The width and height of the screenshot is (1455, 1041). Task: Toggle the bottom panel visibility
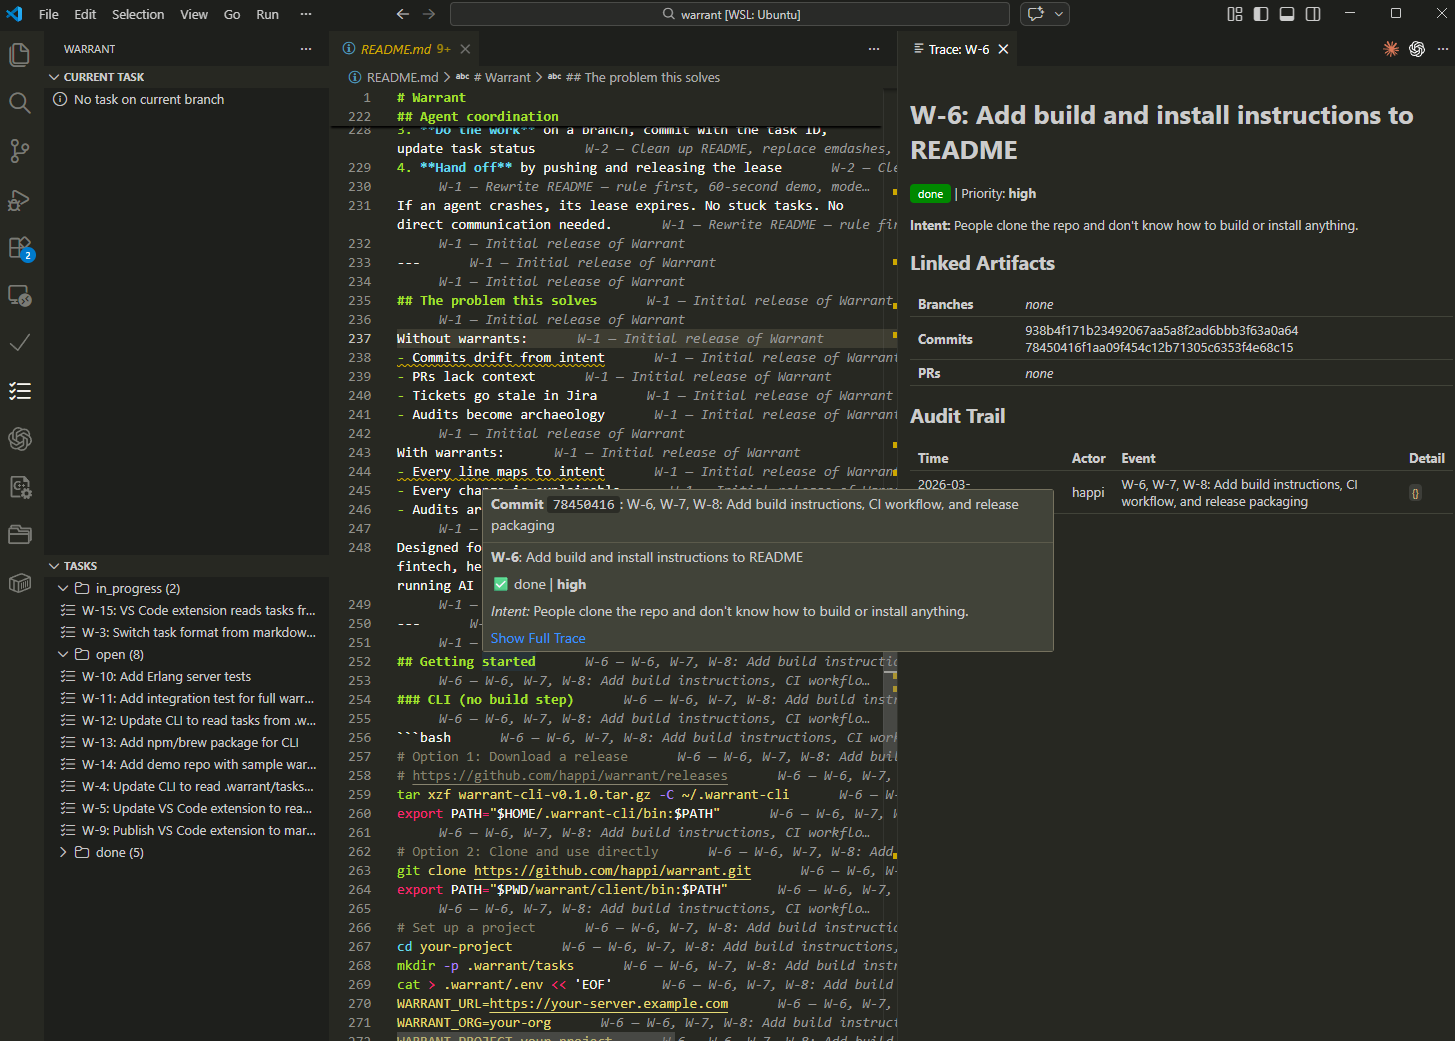click(x=1287, y=13)
